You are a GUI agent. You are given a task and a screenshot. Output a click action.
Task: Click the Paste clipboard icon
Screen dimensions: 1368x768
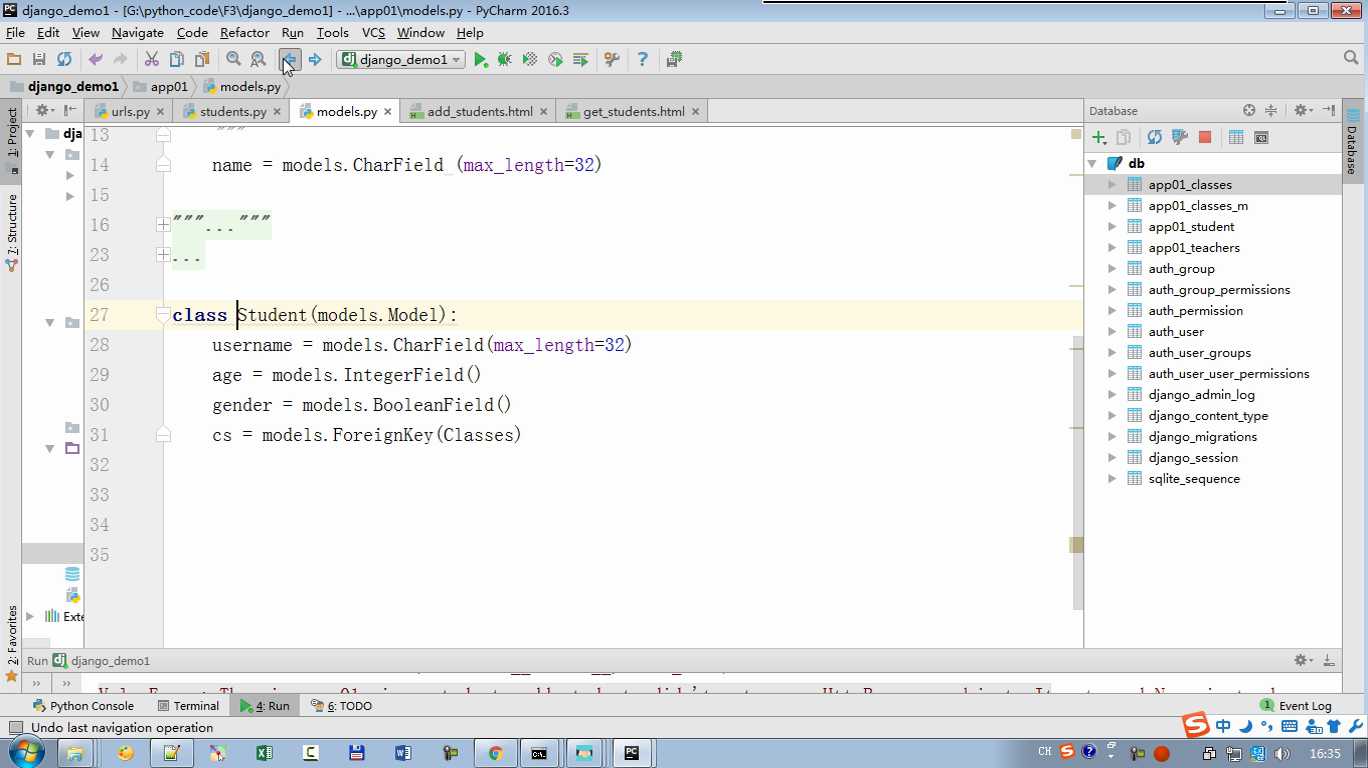tap(202, 60)
